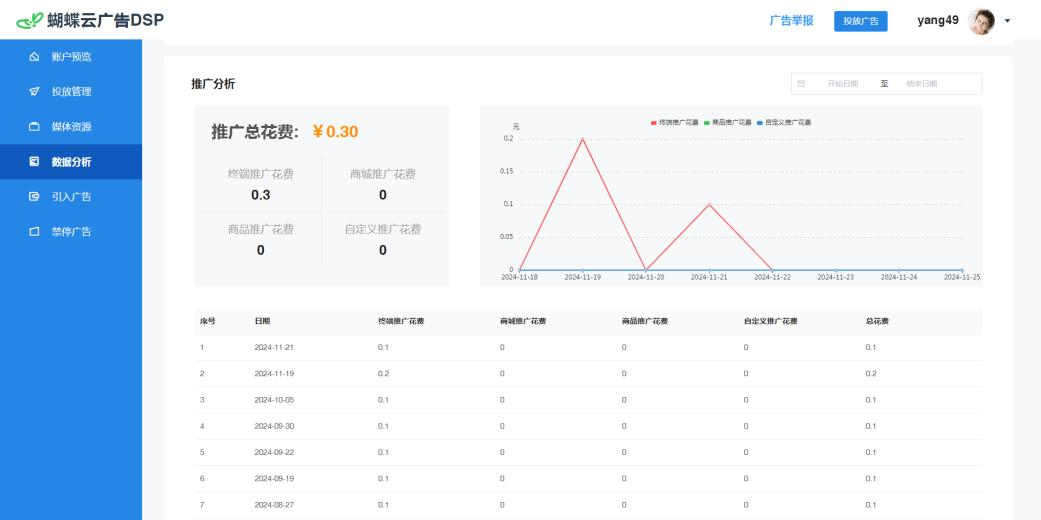Click the 商城推广花费 summary label
Image resolution: width=1041 pixels, height=520 pixels.
point(383,175)
